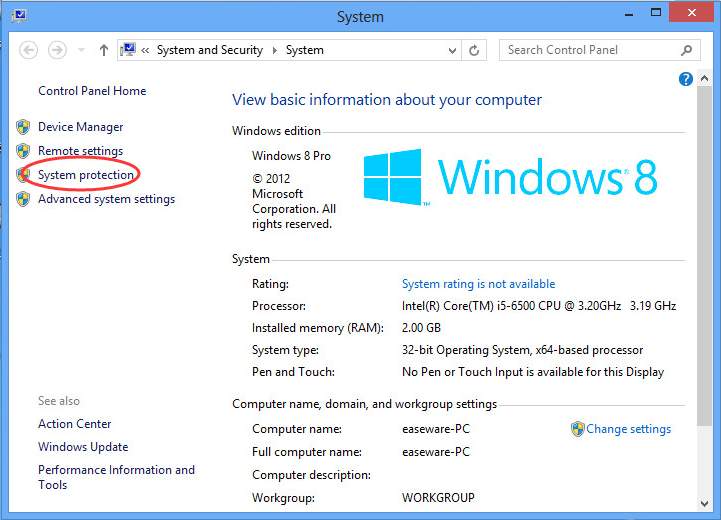Click the 'Computer description:' label
The width and height of the screenshot is (721, 520).
311,474
